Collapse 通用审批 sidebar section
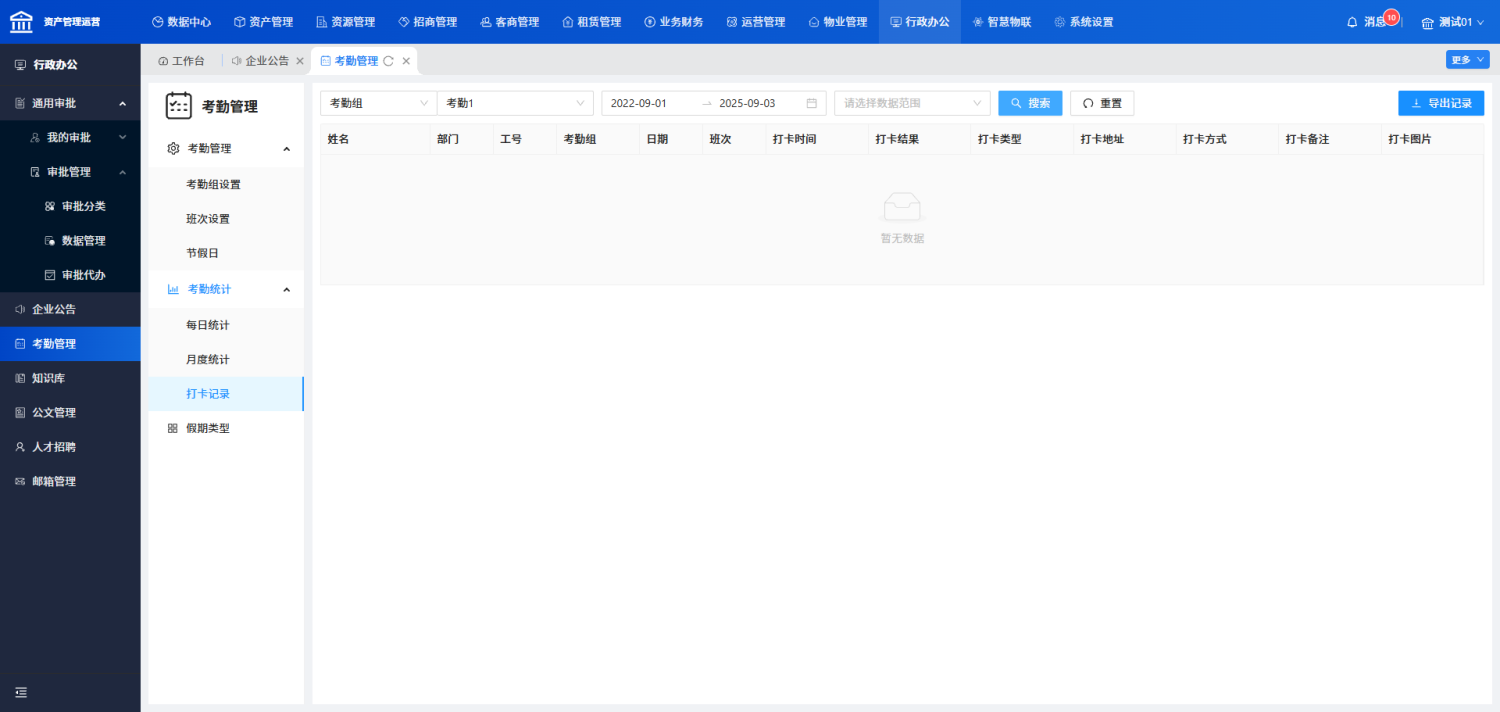The width and height of the screenshot is (1500, 712). (x=70, y=103)
